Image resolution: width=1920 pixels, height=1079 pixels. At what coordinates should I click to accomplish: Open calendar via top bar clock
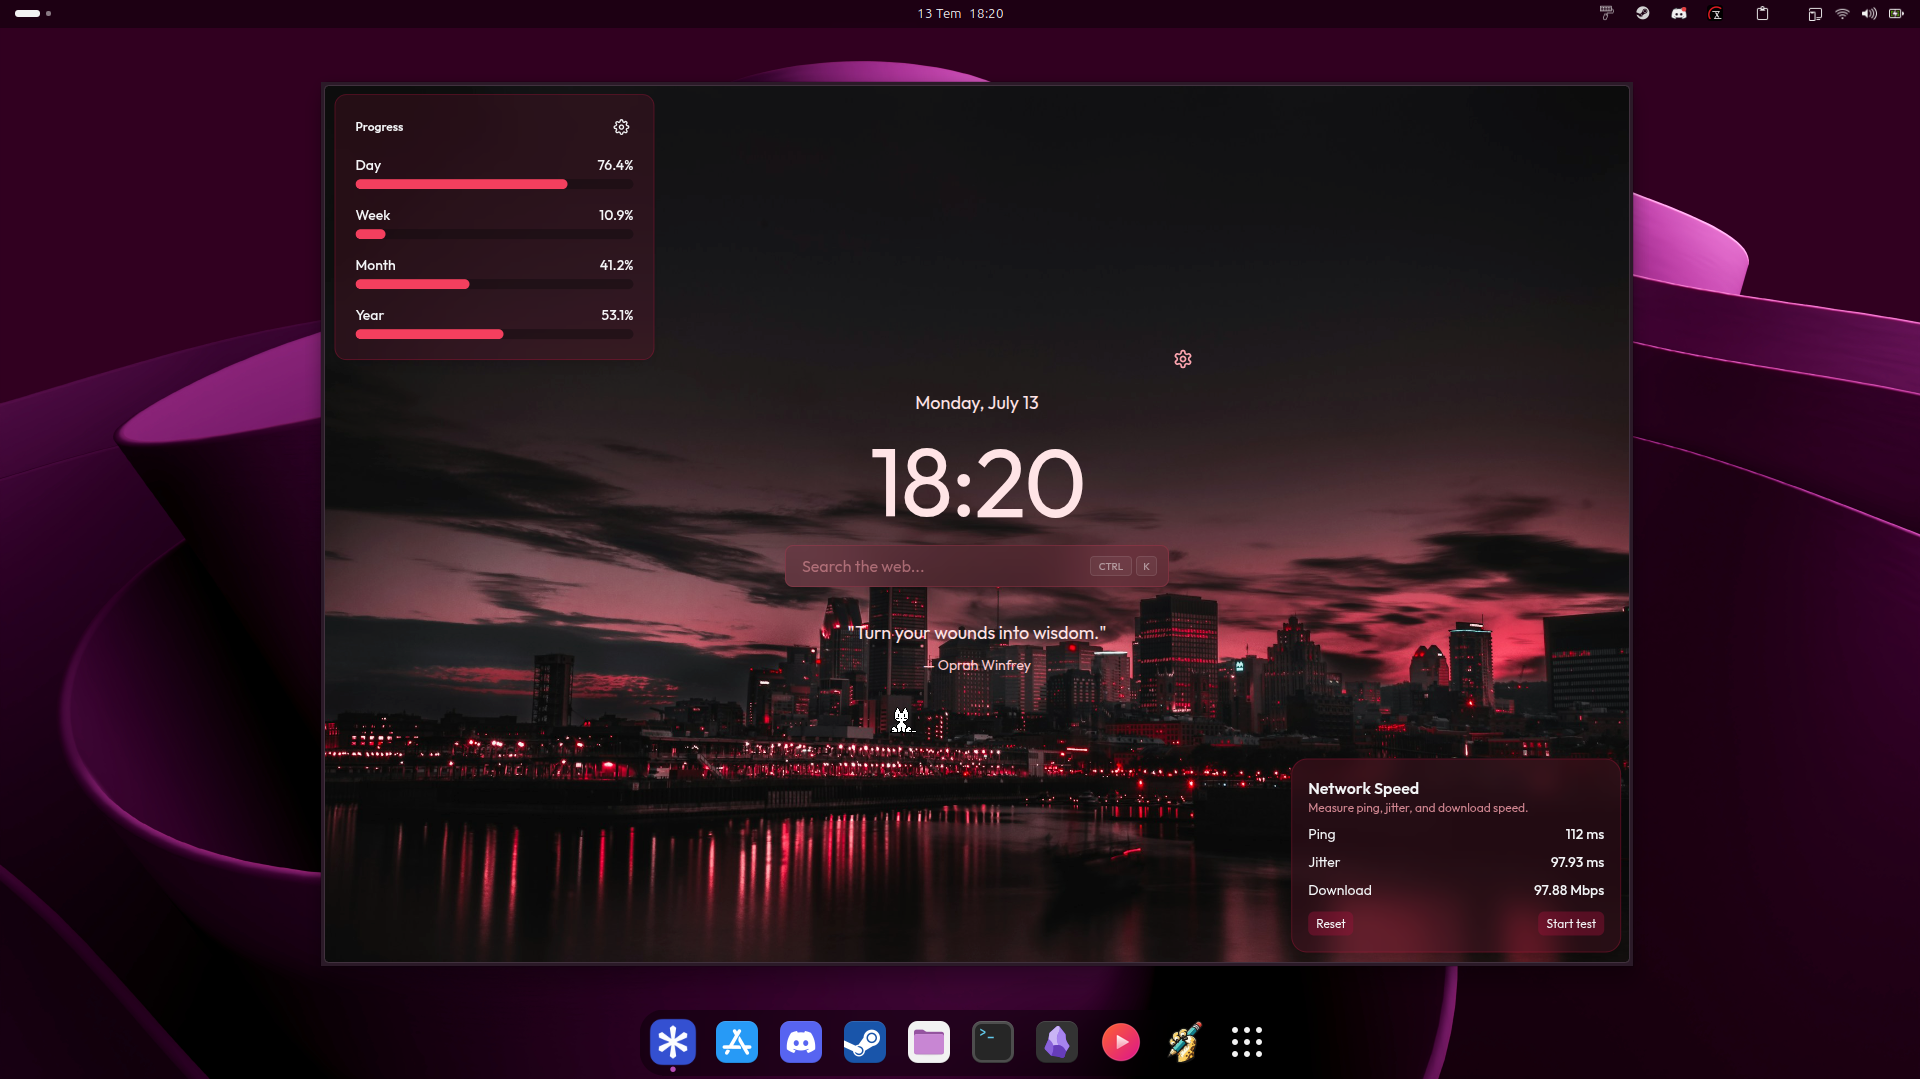(x=960, y=13)
